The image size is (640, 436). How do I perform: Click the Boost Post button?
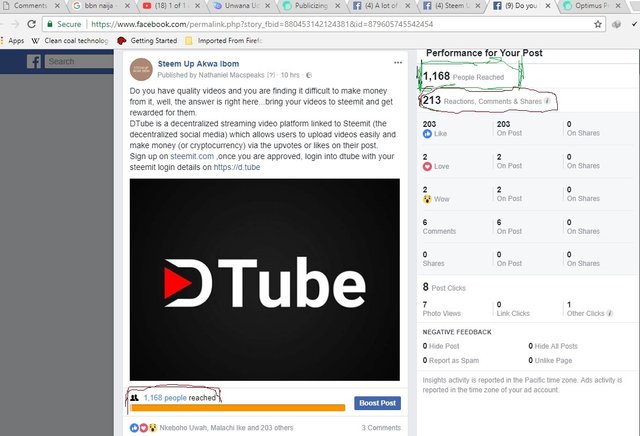(x=378, y=403)
